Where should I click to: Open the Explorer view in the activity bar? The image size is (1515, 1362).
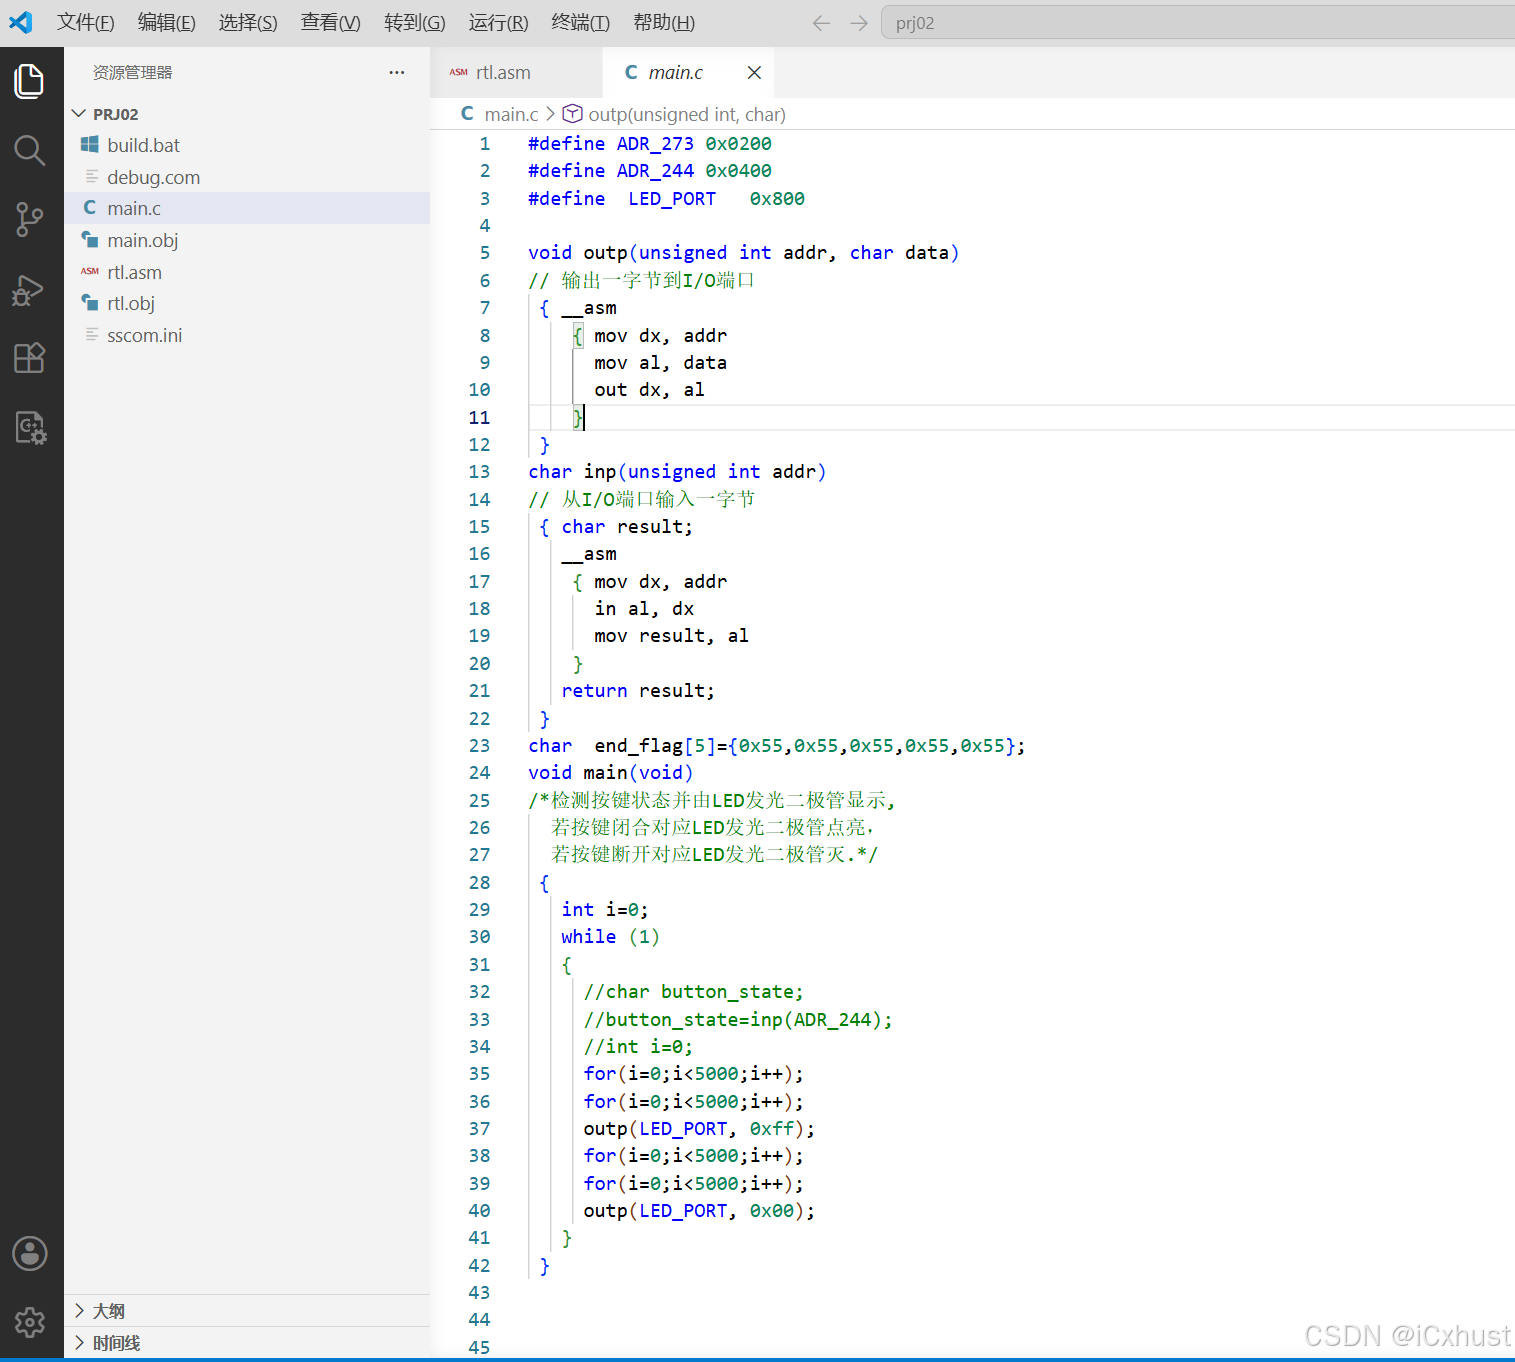click(x=30, y=81)
